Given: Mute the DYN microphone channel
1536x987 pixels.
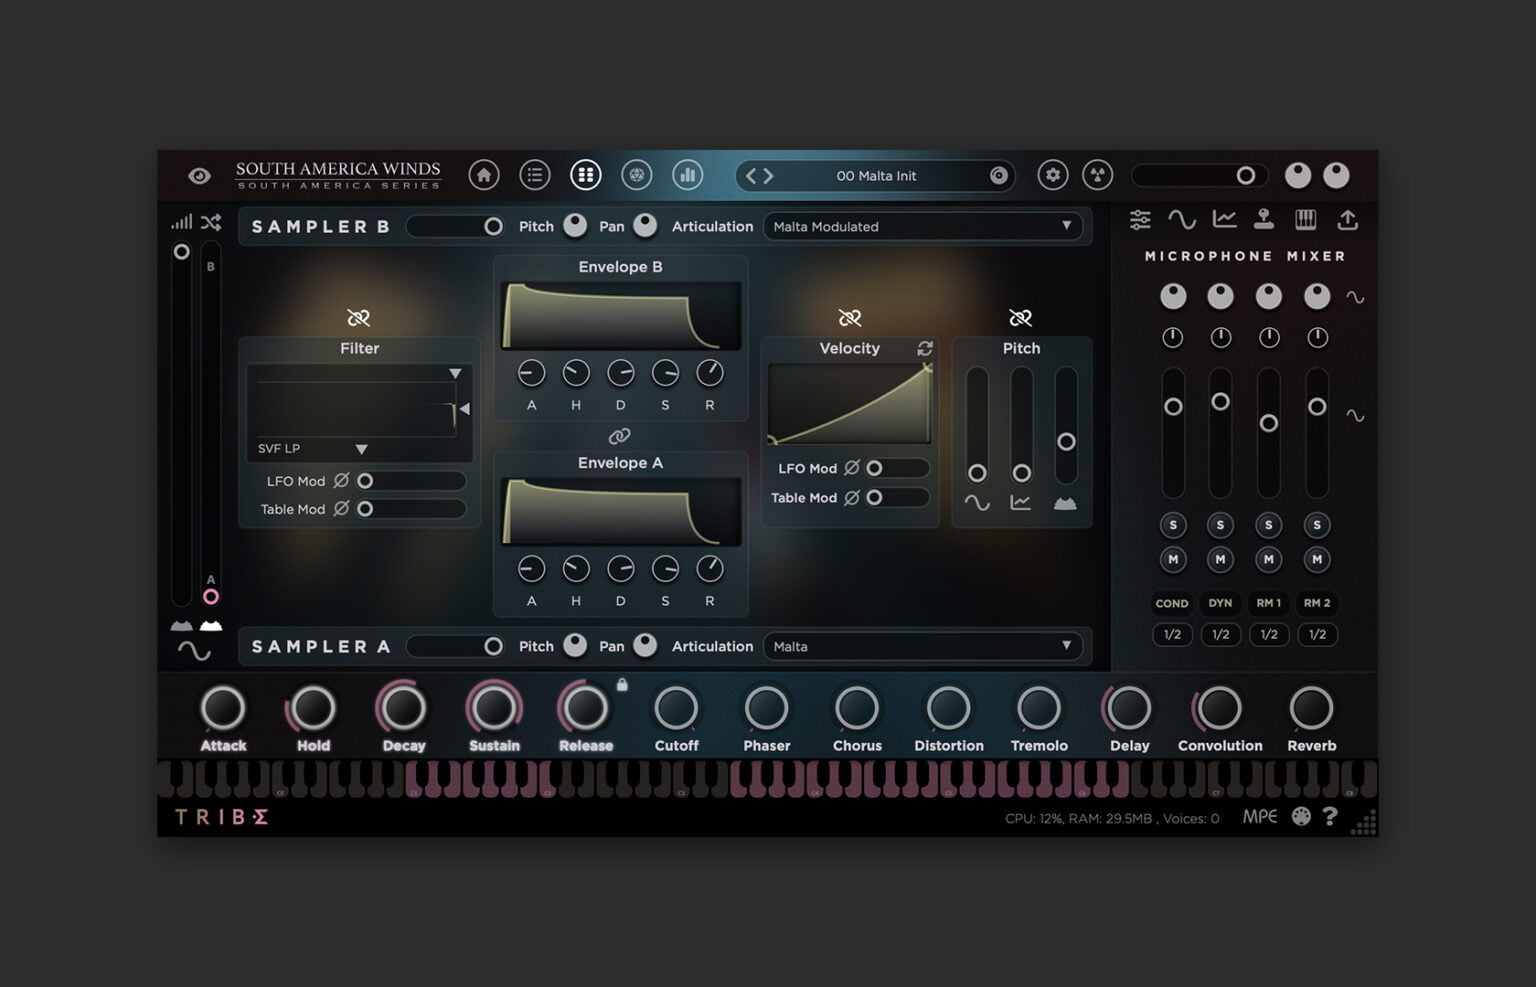Looking at the screenshot, I should [1220, 559].
